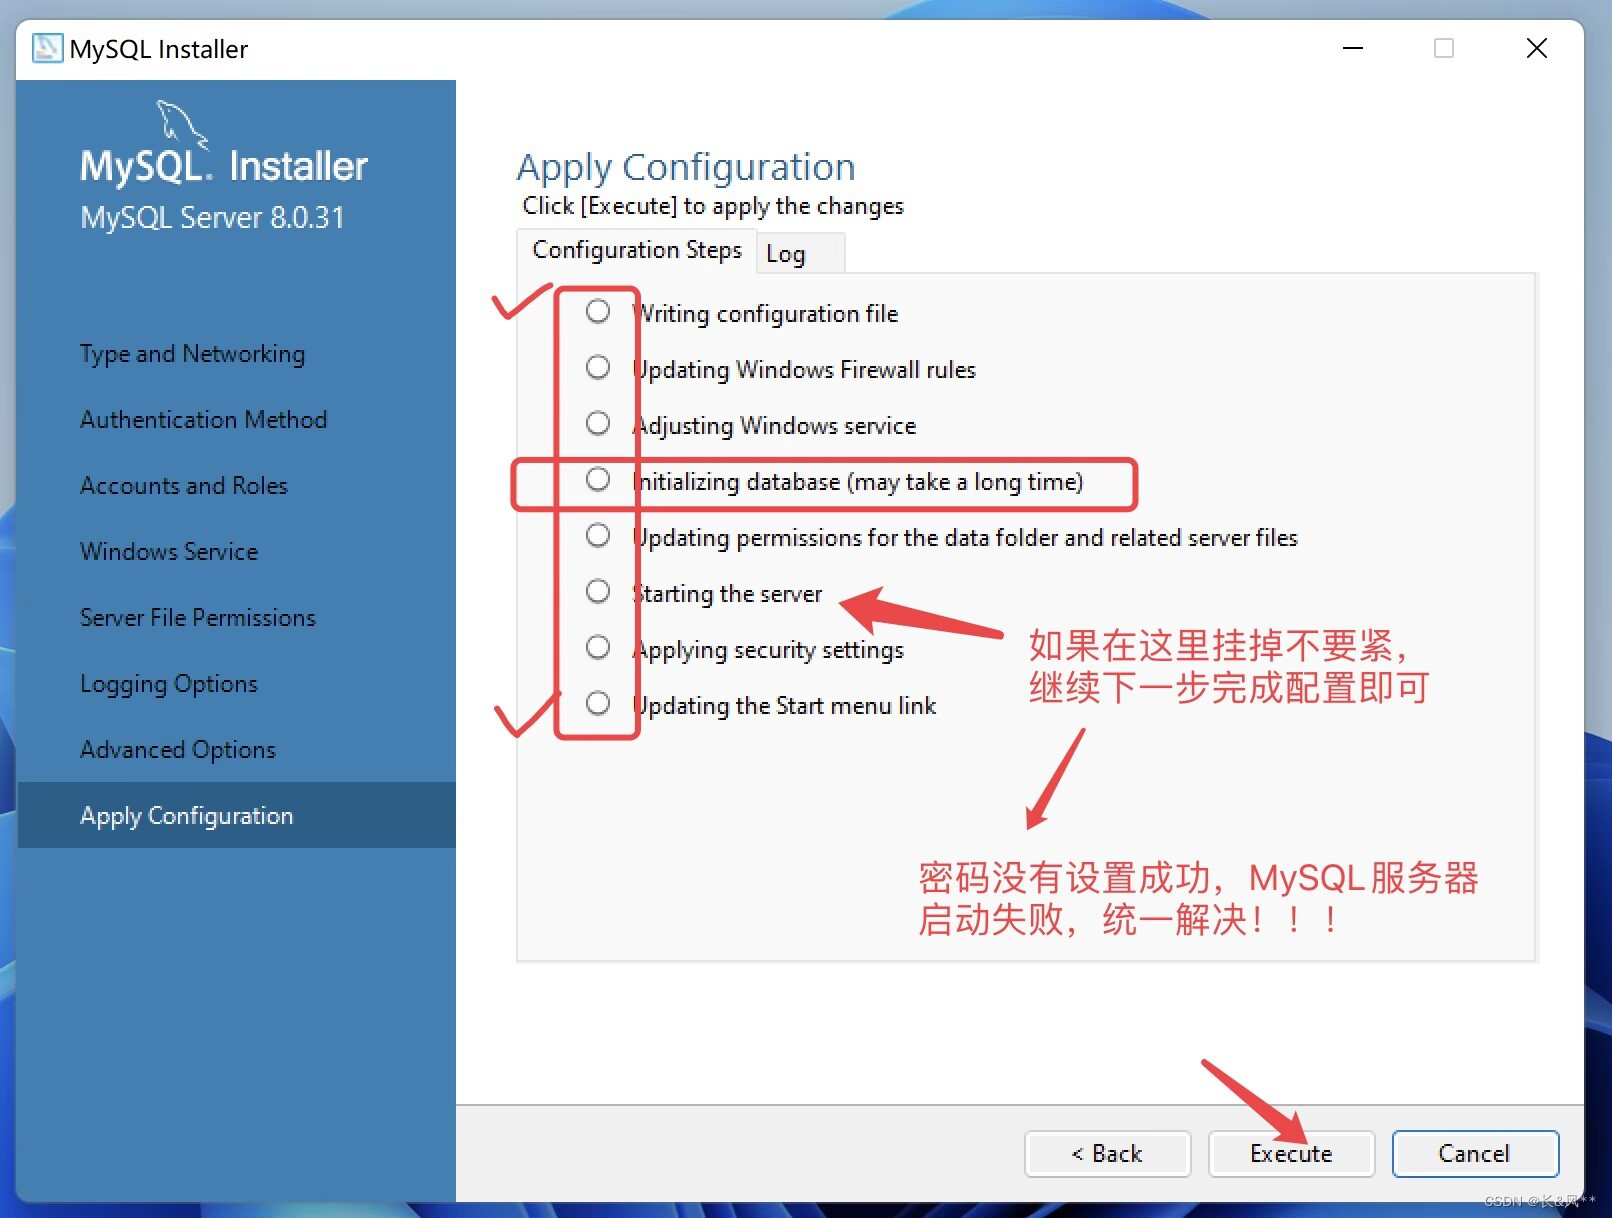
Task: Click 'Adjusting Windows service' text
Action: tap(774, 426)
